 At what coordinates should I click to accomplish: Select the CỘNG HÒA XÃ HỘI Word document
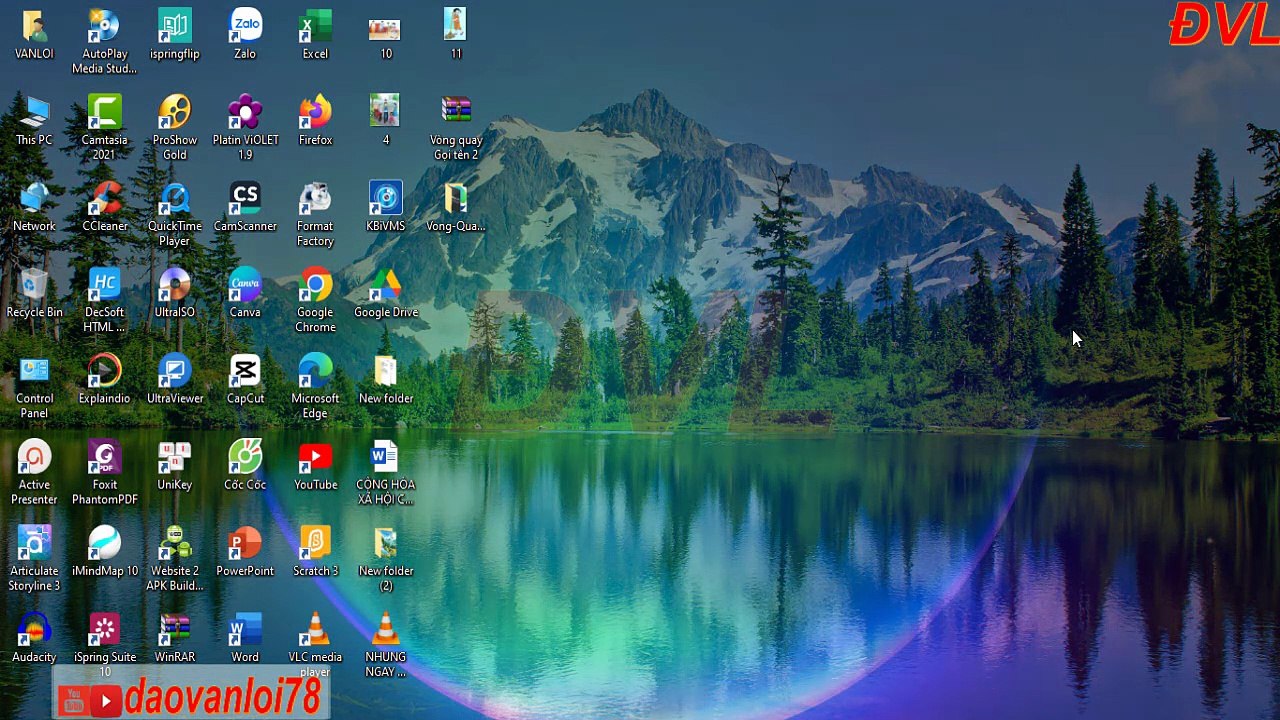click(386, 457)
